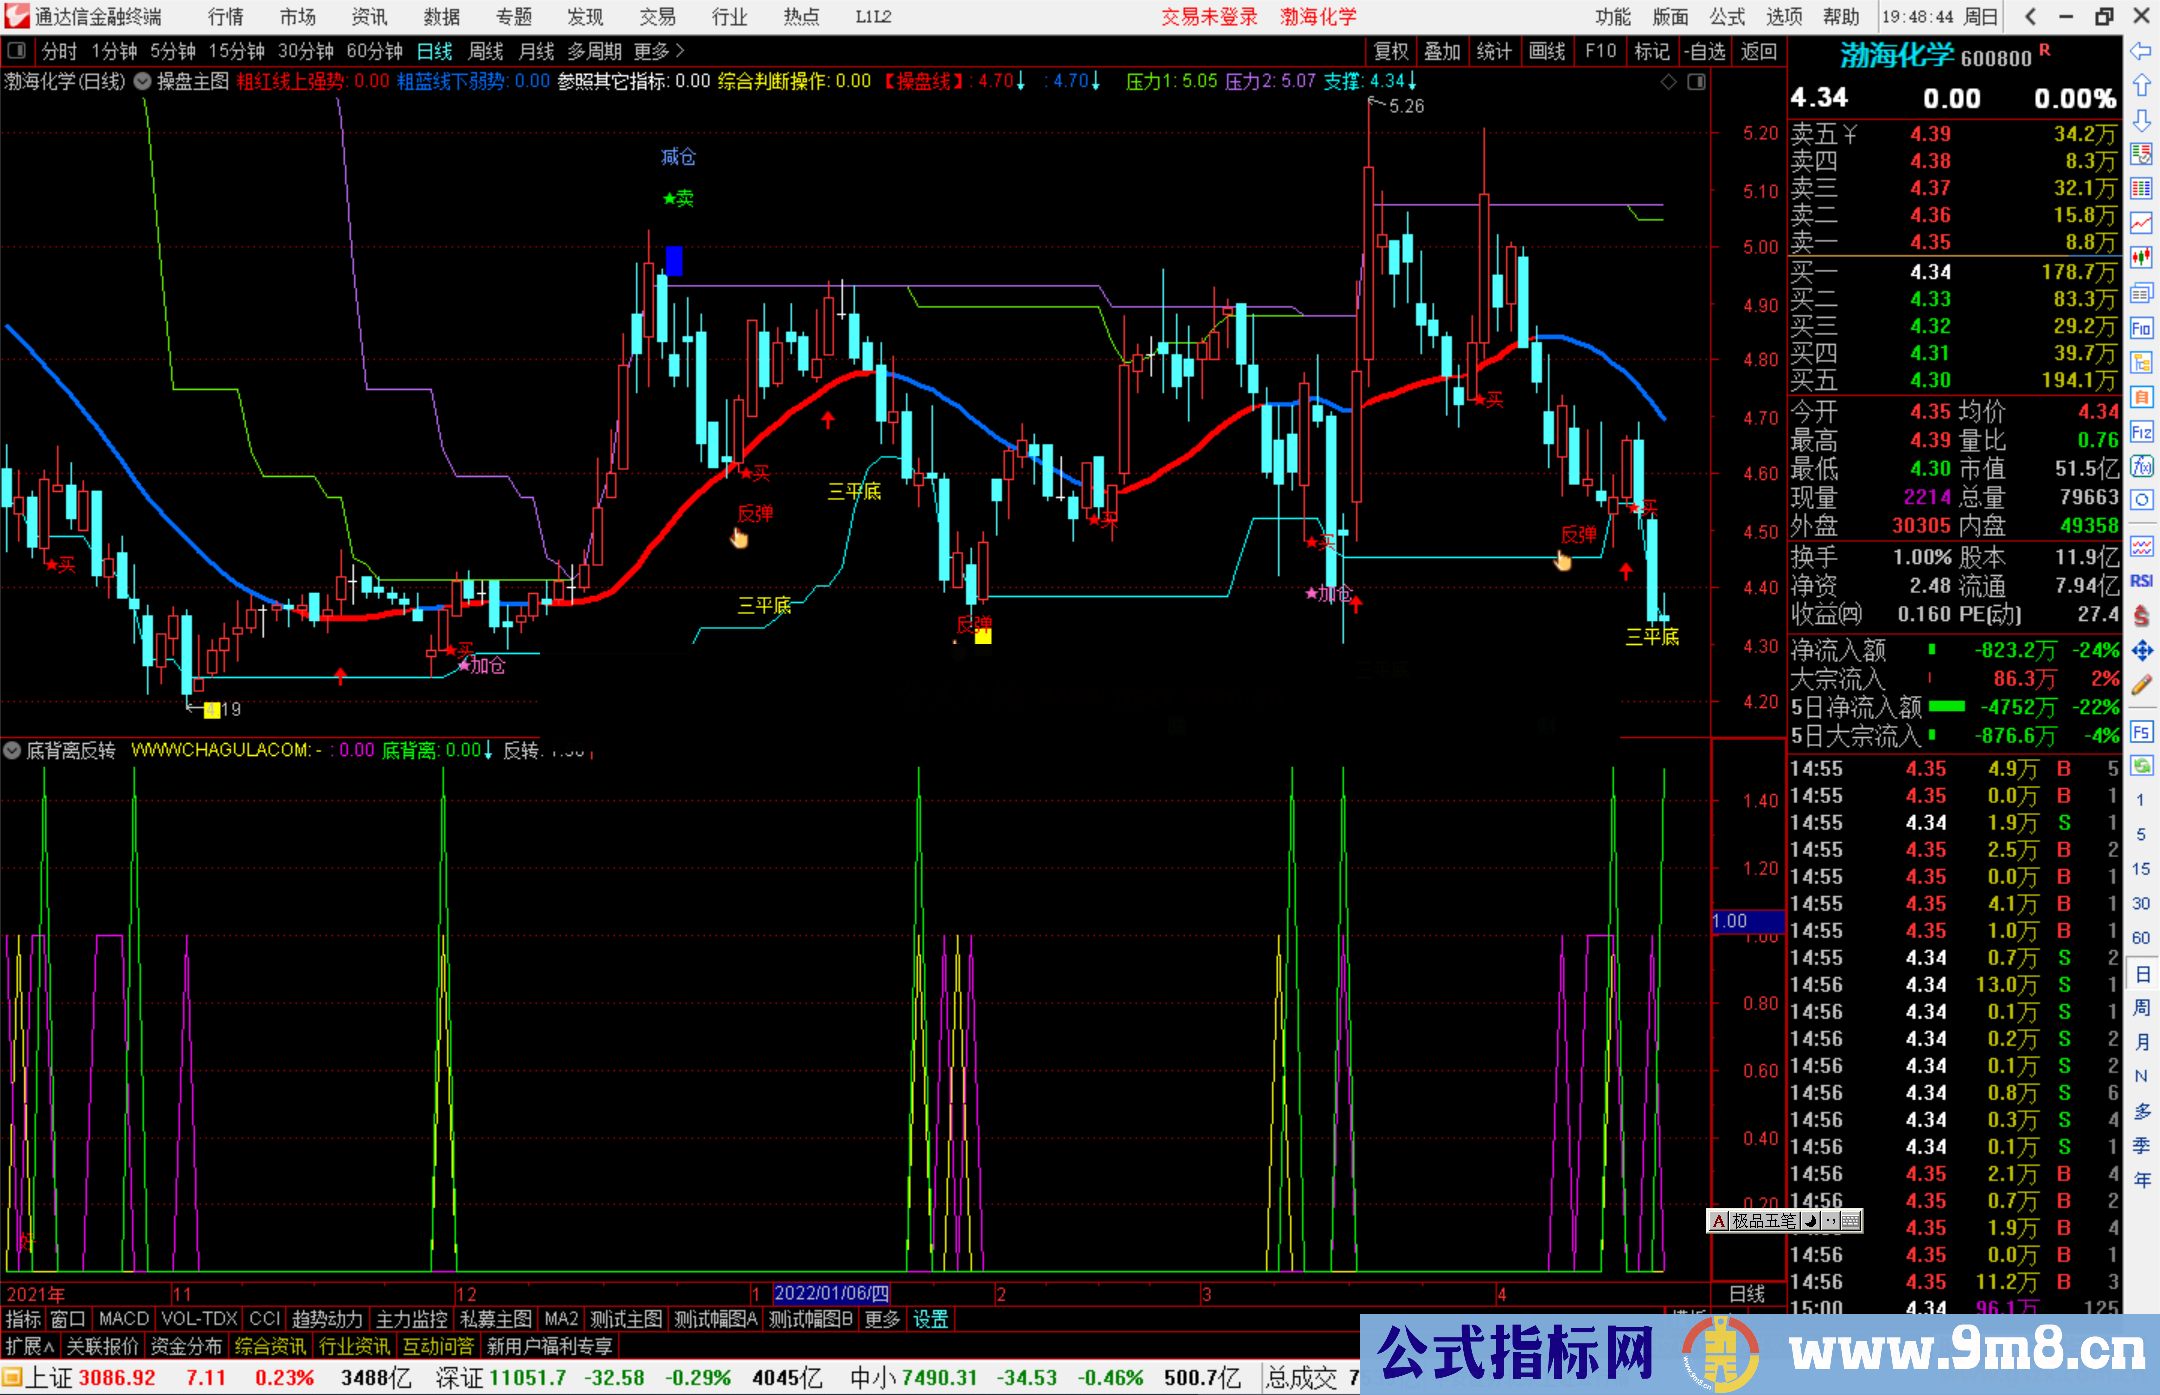Click the green refresh icon in sidebar
The image size is (2160, 1395).
point(2141,766)
